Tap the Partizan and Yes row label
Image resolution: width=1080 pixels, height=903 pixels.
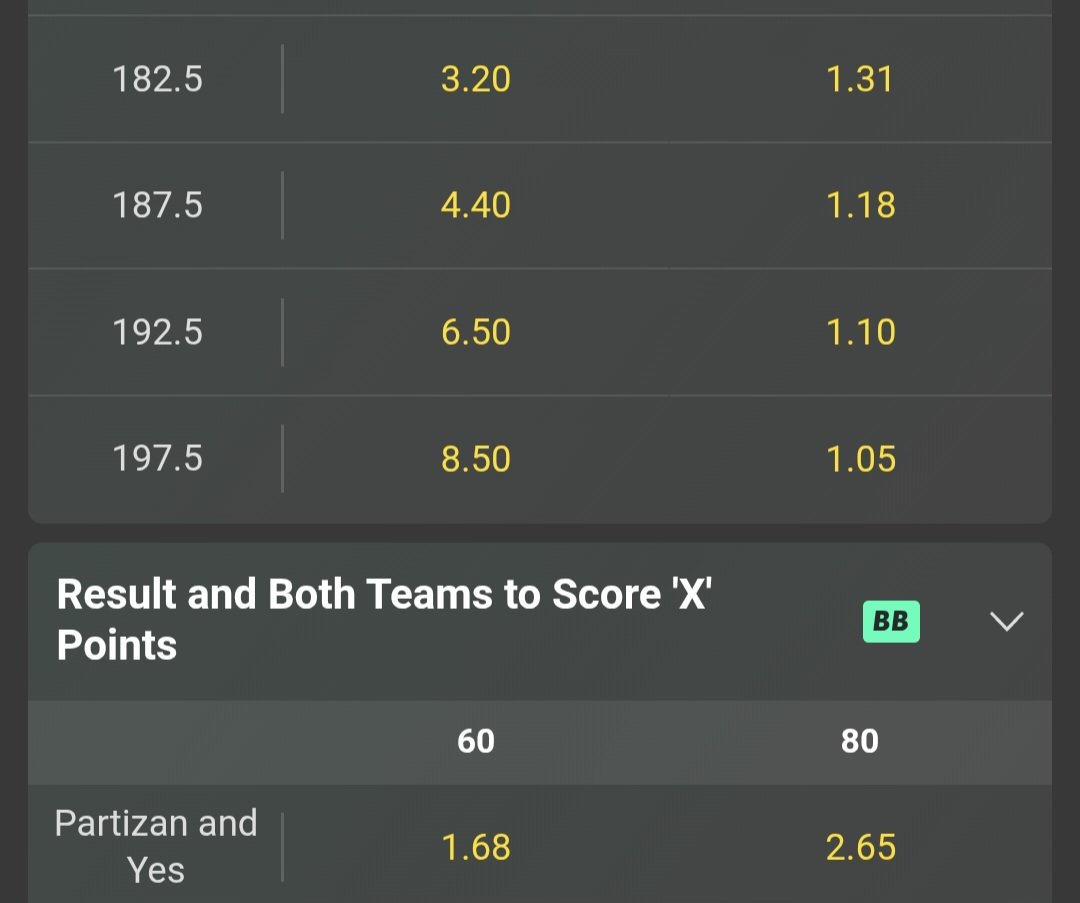click(156, 846)
